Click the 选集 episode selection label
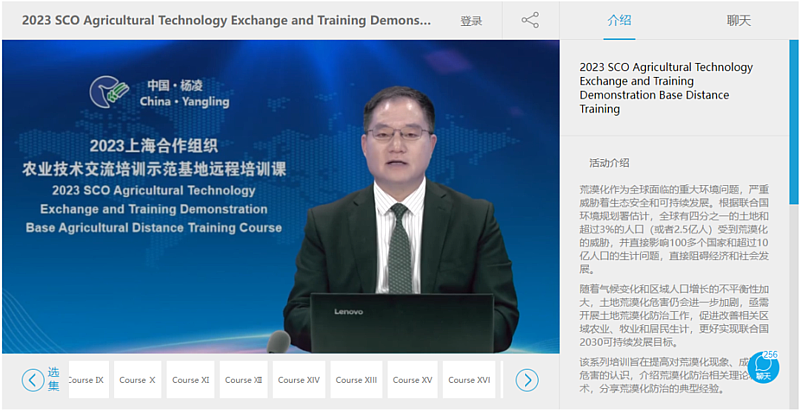Image resolution: width=800 pixels, height=414 pixels. point(54,380)
